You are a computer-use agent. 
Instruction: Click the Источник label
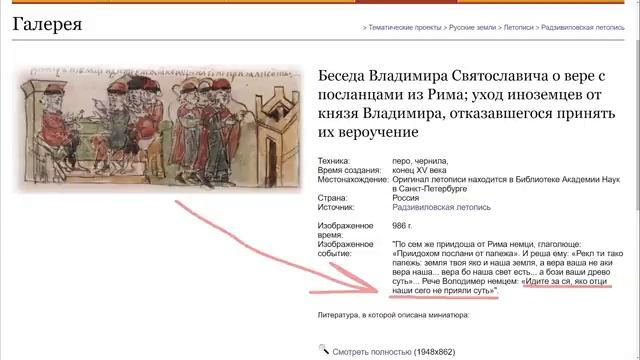click(x=336, y=207)
